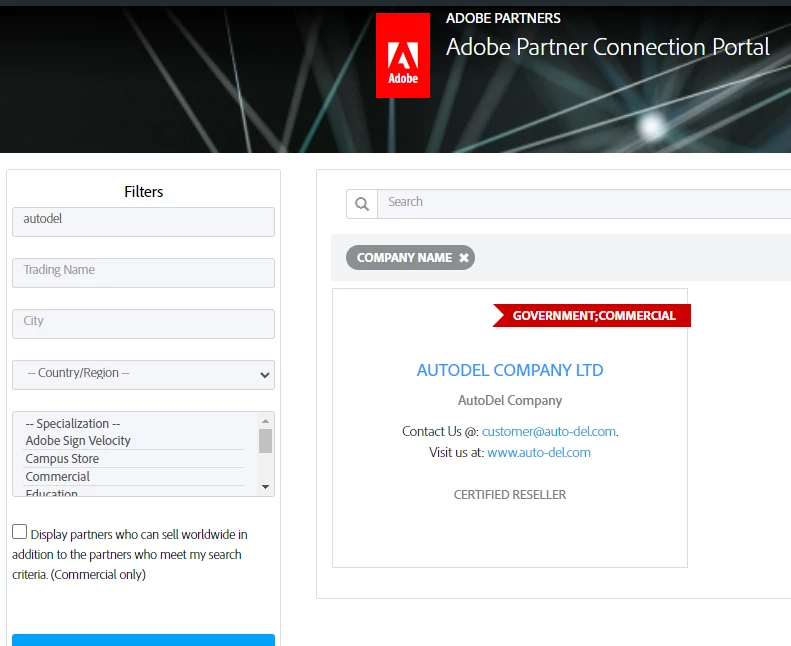Open AUTODEL COMPANY LTD partner link
Screen dimensions: 791x646
(510, 370)
